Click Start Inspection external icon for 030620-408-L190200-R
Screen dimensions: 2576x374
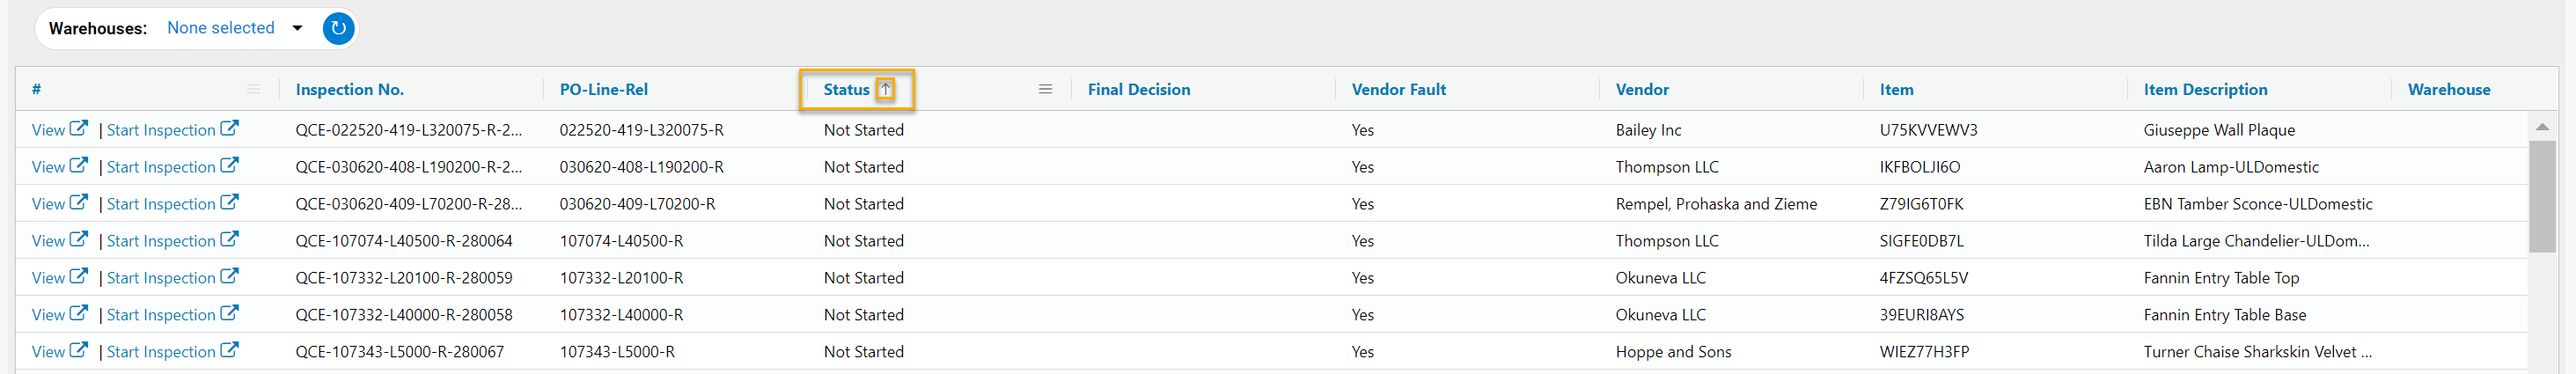tap(229, 165)
